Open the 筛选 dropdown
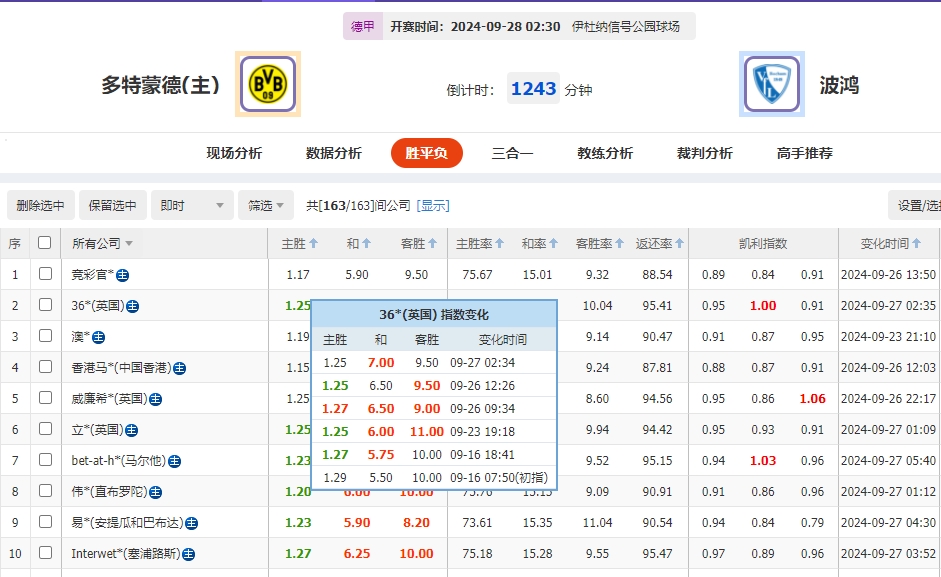Screen dimensions: 941x577 pos(264,204)
